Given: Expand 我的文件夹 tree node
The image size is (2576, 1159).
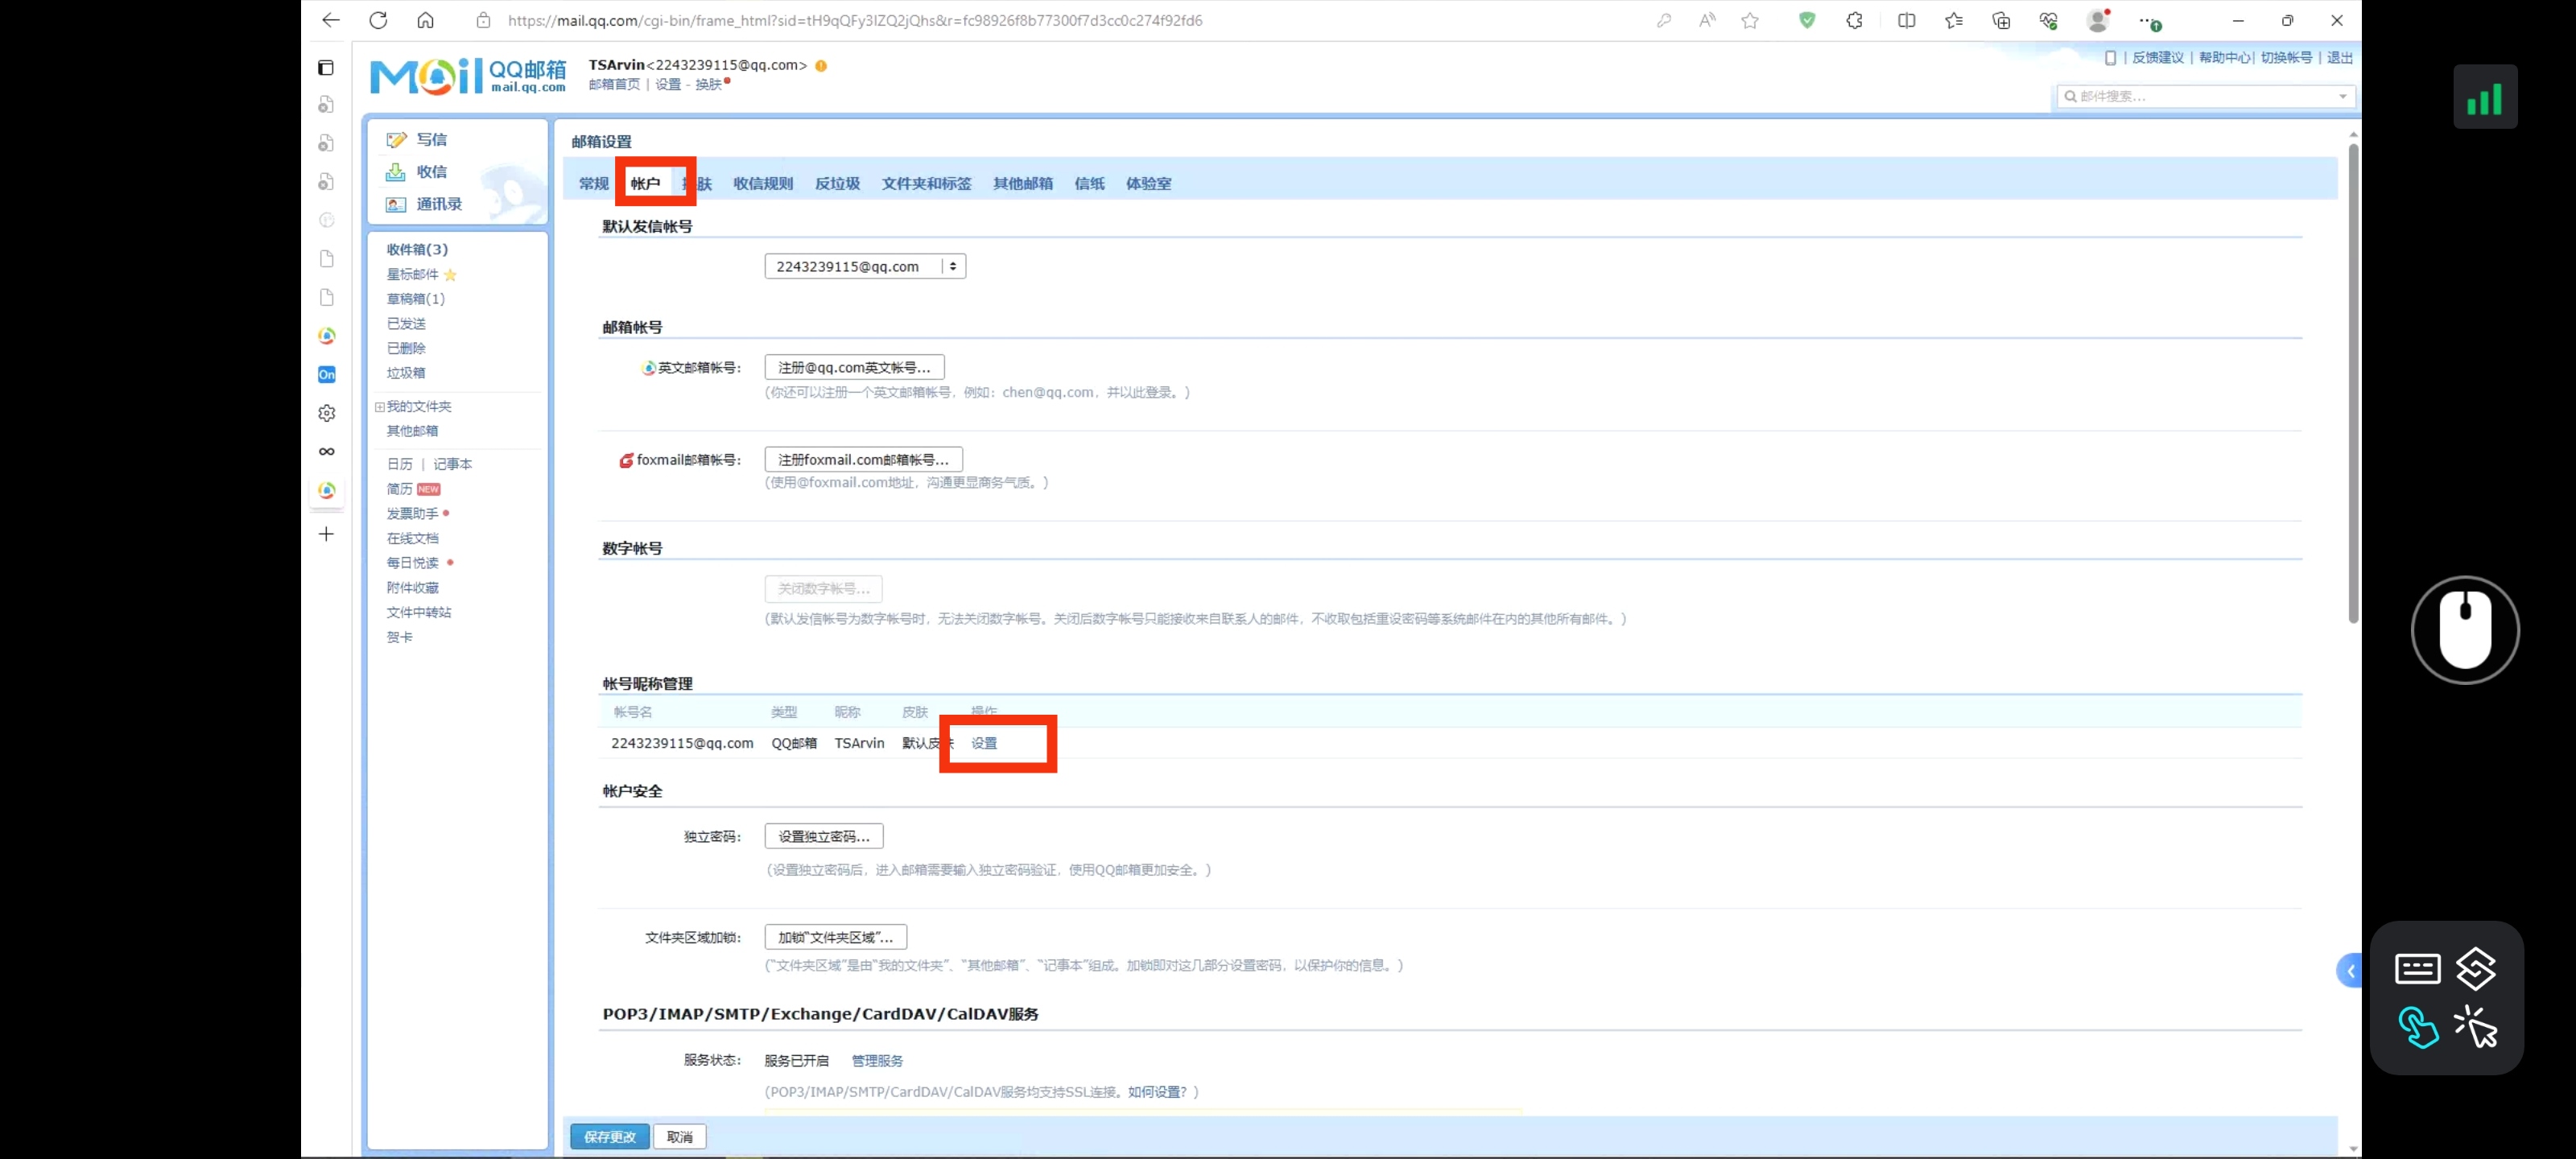Looking at the screenshot, I should (380, 407).
